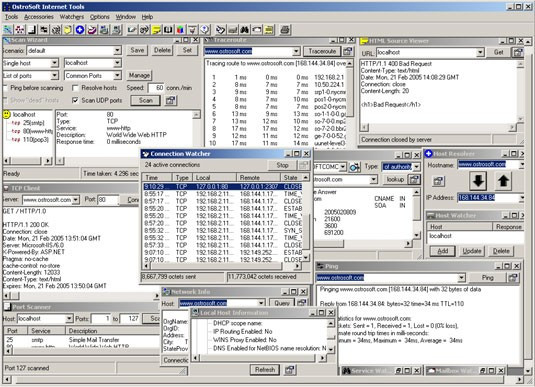Click Refresh in Local Host Information
The height and width of the screenshot is (387, 535).
point(265,370)
